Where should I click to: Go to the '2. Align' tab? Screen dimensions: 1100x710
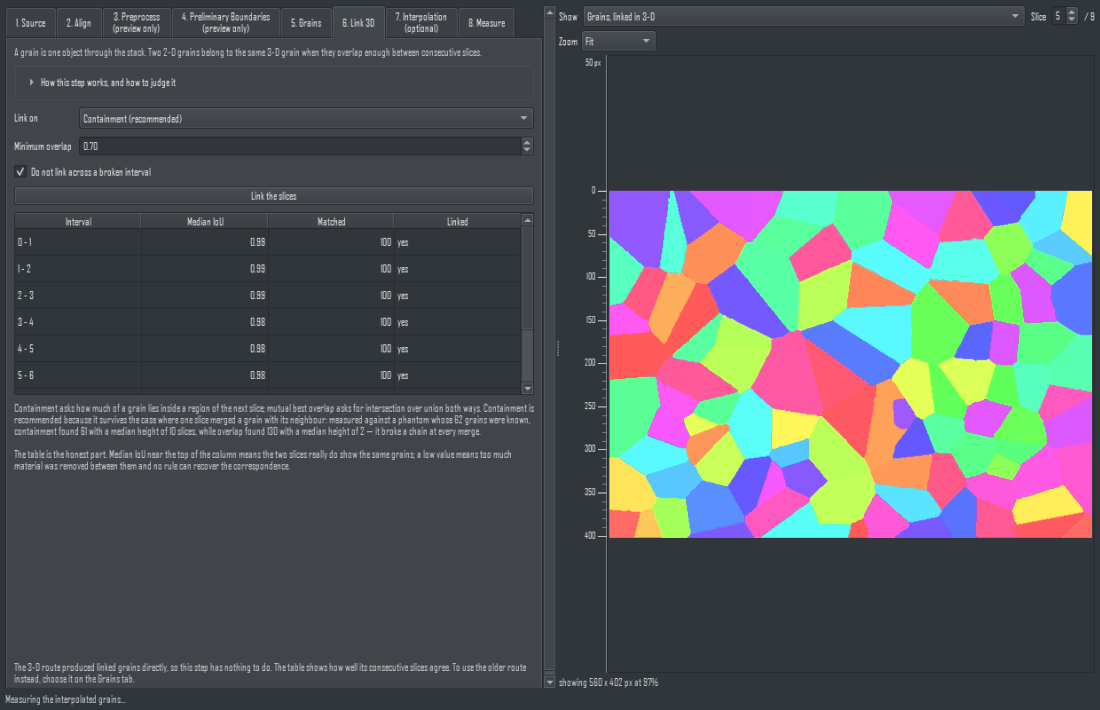pyautogui.click(x=79, y=23)
